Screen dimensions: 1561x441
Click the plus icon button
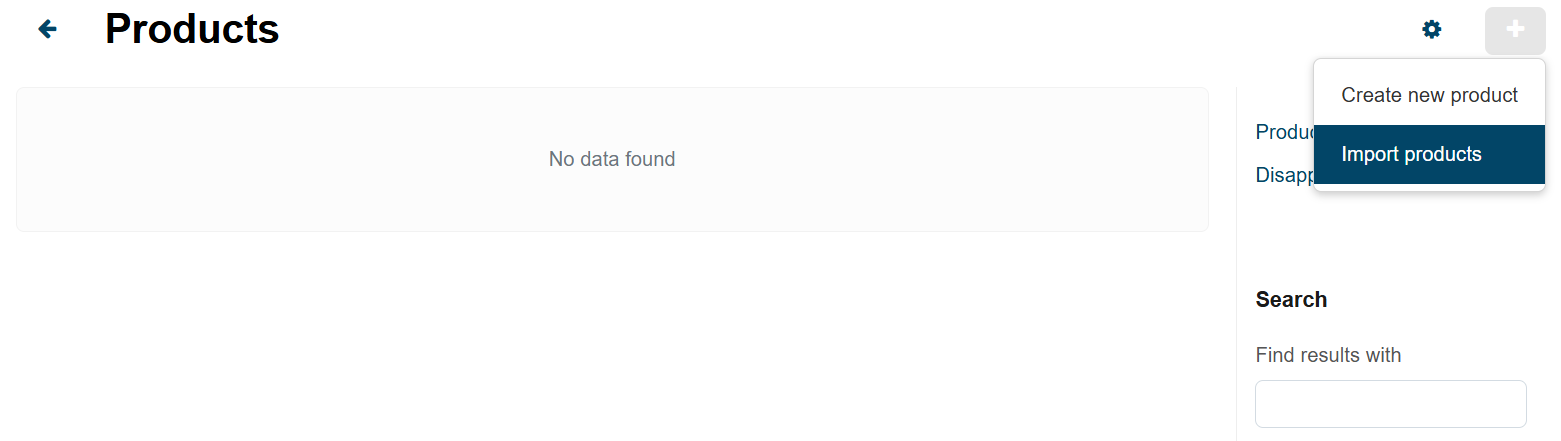coord(1515,31)
